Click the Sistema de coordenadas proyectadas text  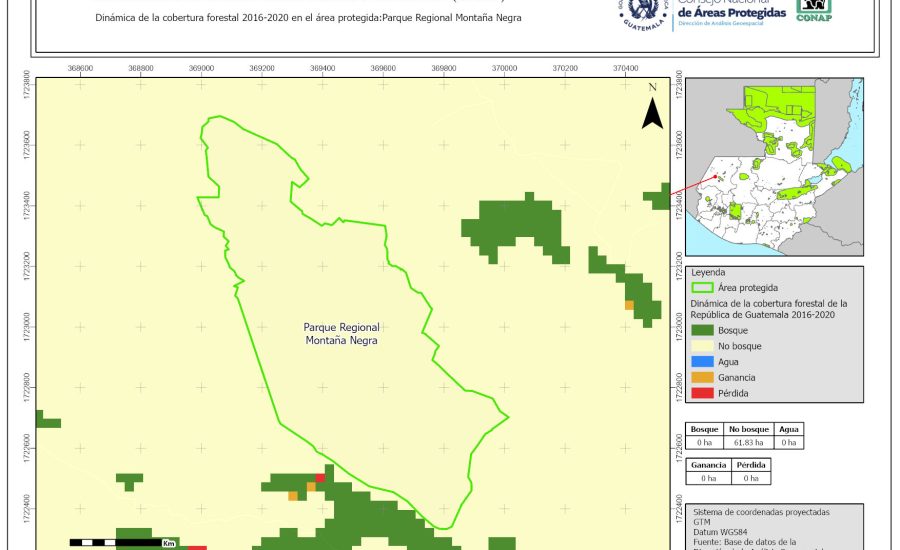pyautogui.click(x=760, y=512)
